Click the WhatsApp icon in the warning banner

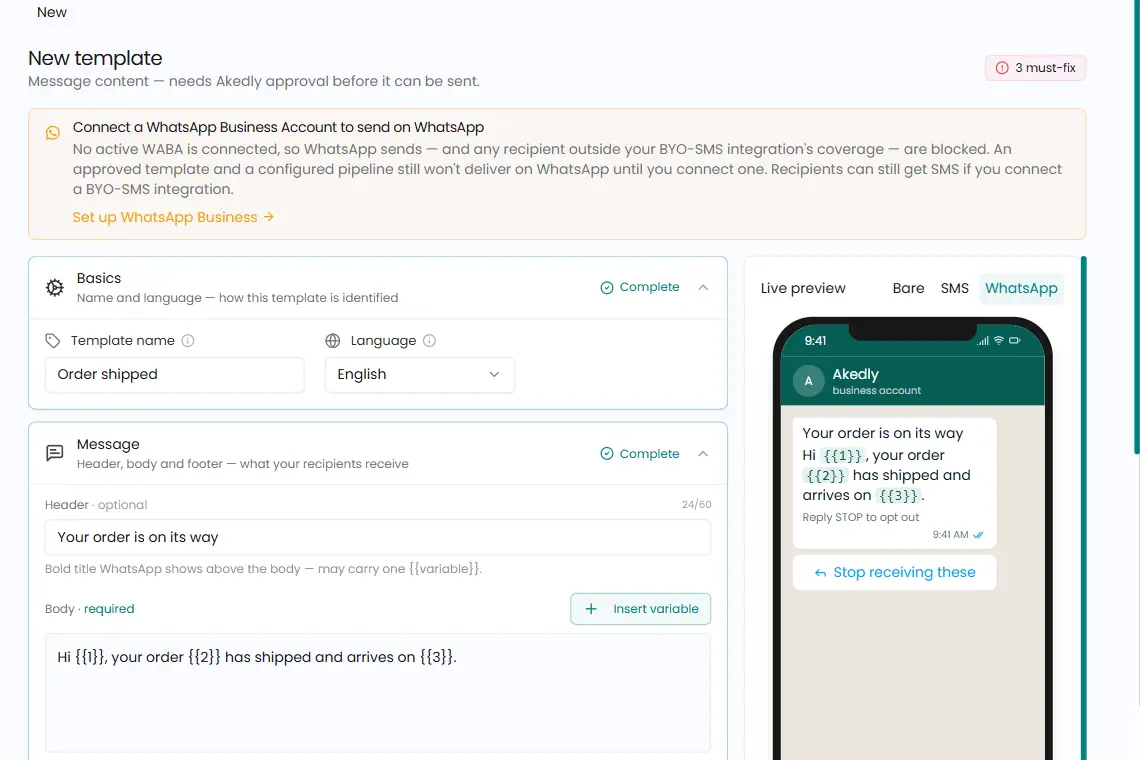53,132
